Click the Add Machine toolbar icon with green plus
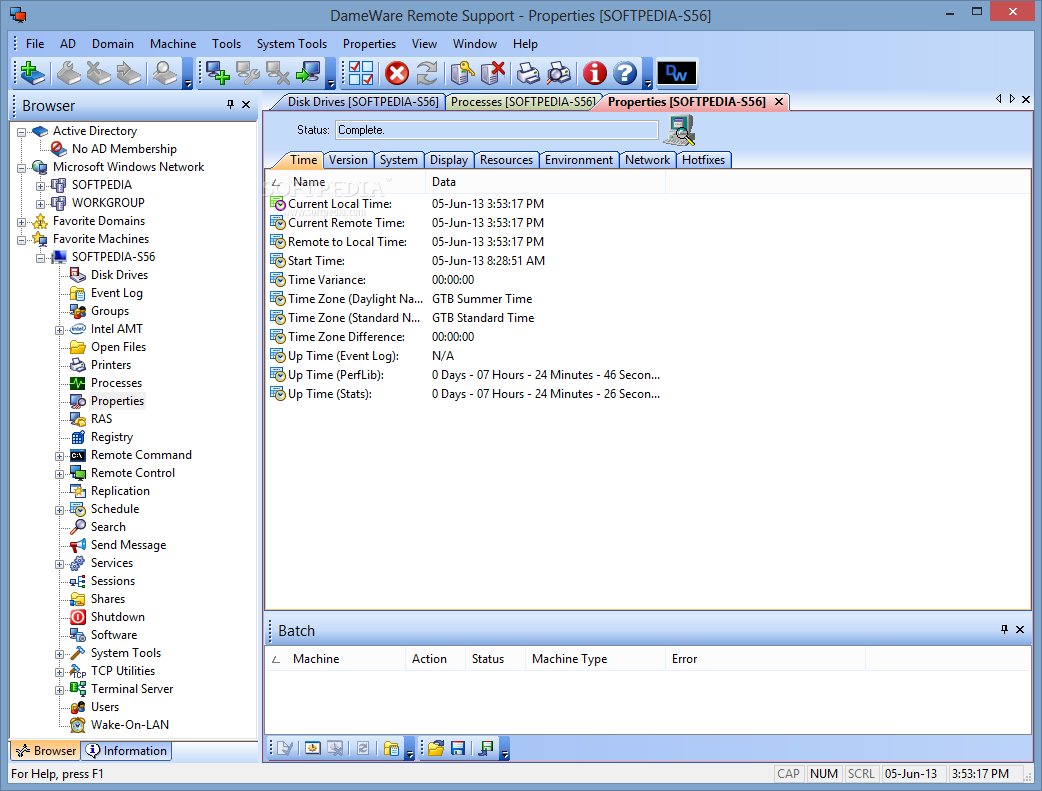Screen dimensions: 1042x791 point(32,73)
